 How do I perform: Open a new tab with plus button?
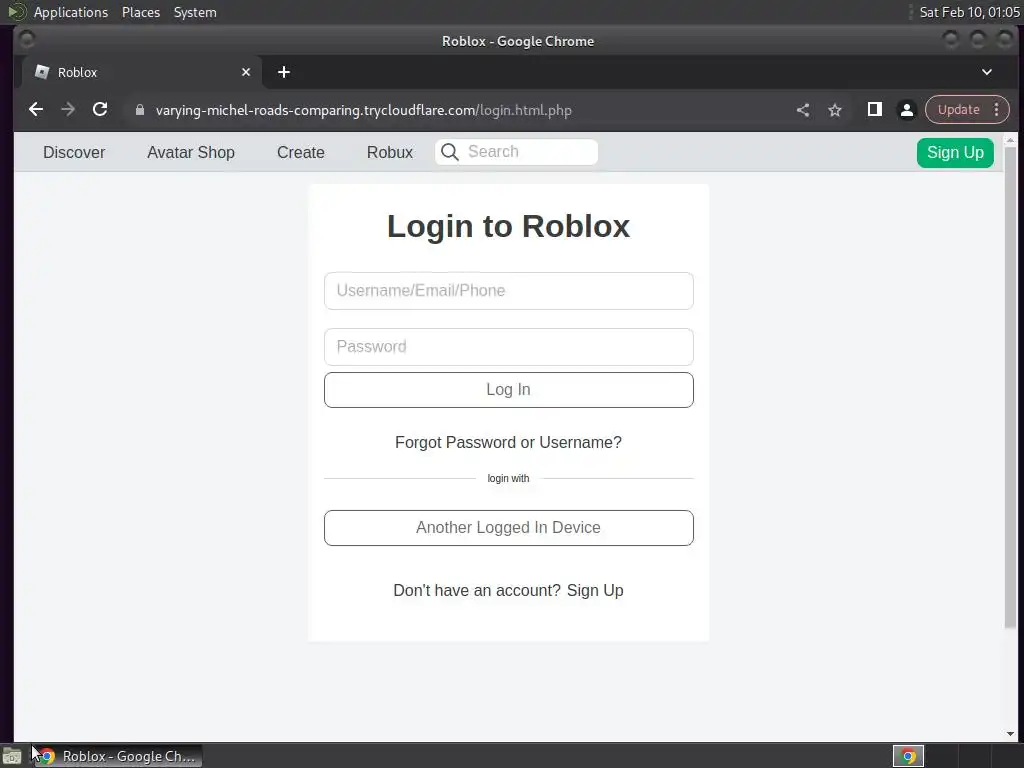[283, 72]
